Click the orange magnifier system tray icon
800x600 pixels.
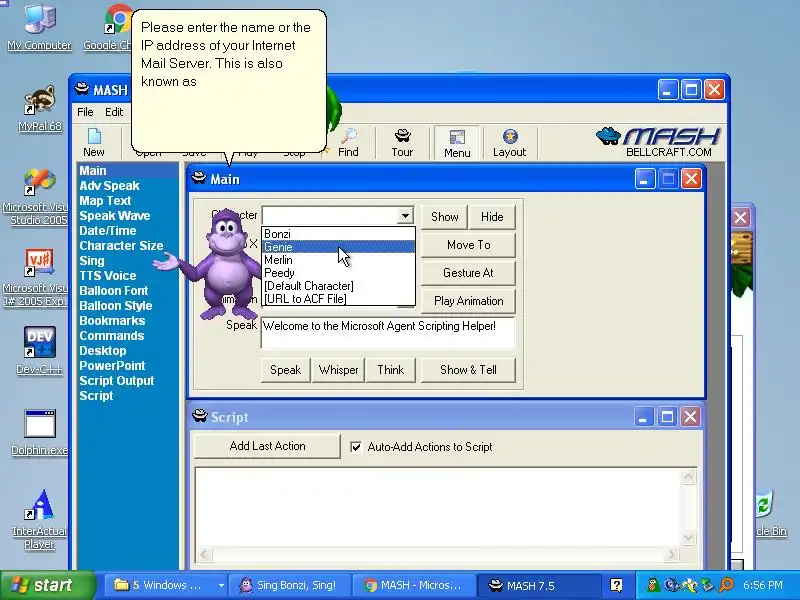pyautogui.click(x=726, y=585)
